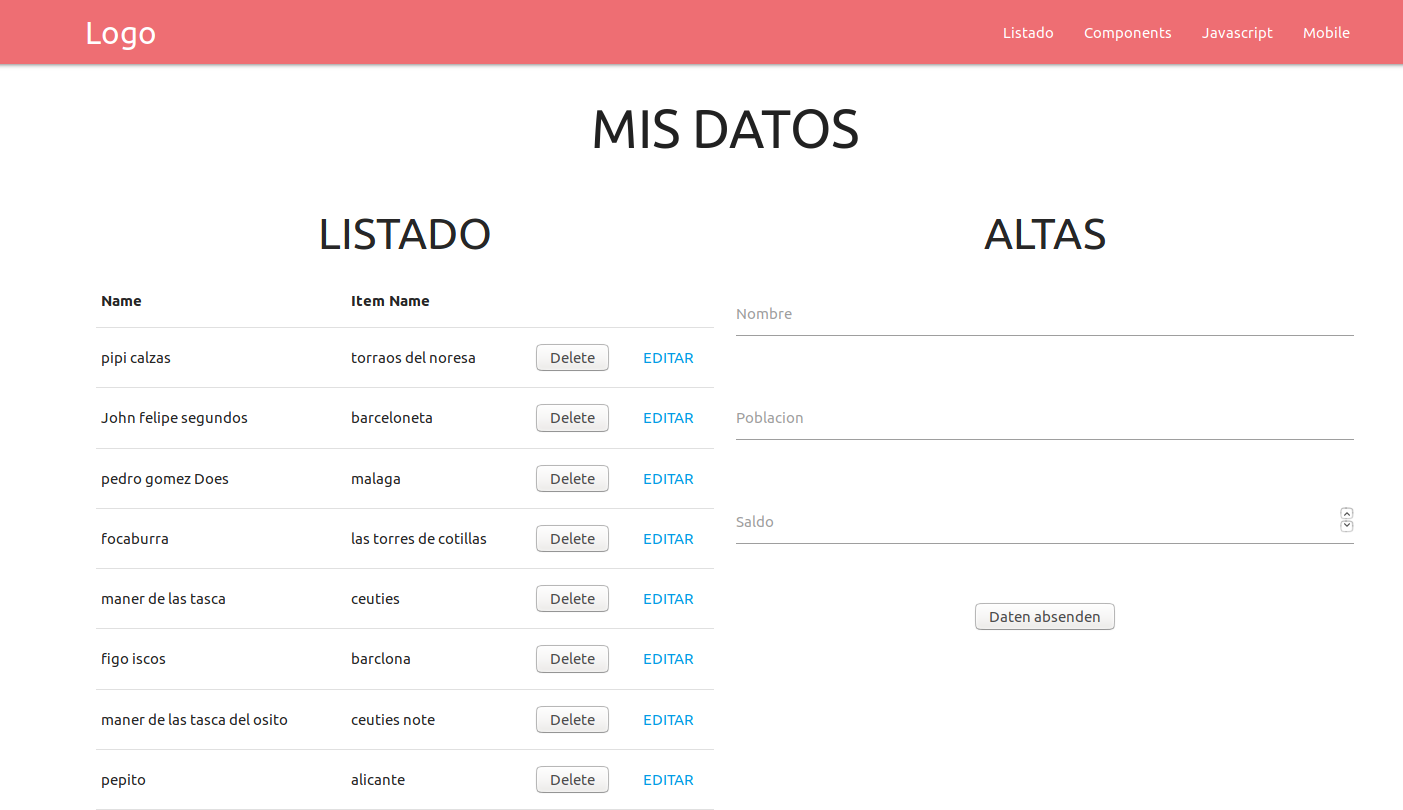Select the 'las torres de cotillas' cell
1403x810 pixels.
click(419, 539)
